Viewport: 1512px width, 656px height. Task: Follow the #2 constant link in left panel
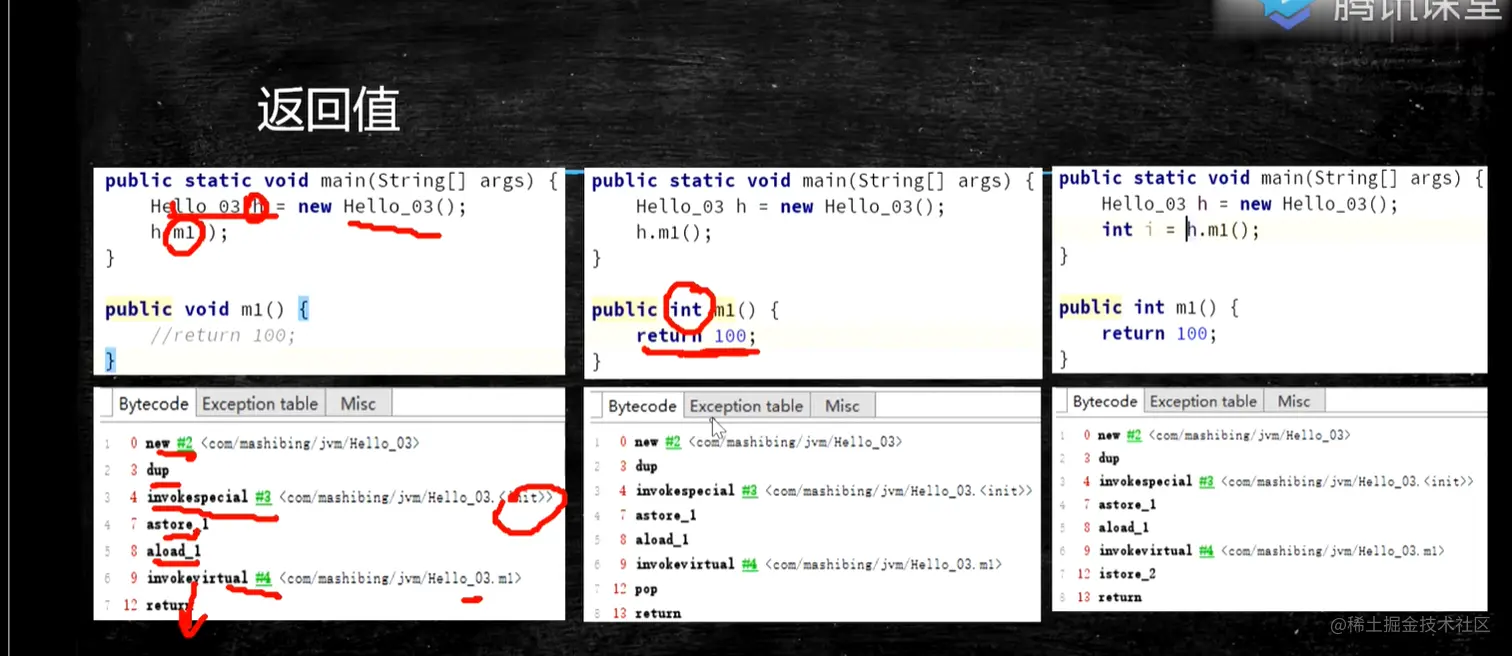point(185,443)
